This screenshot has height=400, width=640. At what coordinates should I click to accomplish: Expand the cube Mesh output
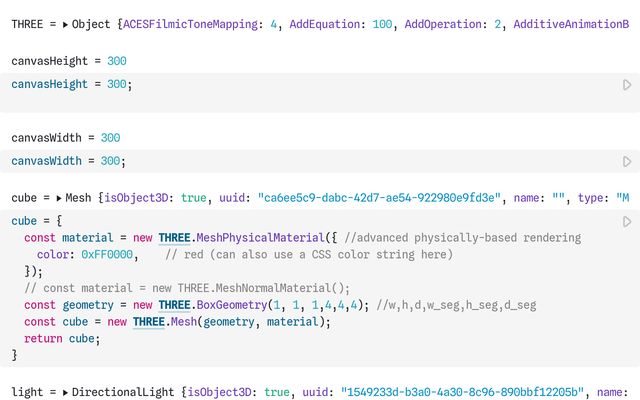(x=59, y=198)
